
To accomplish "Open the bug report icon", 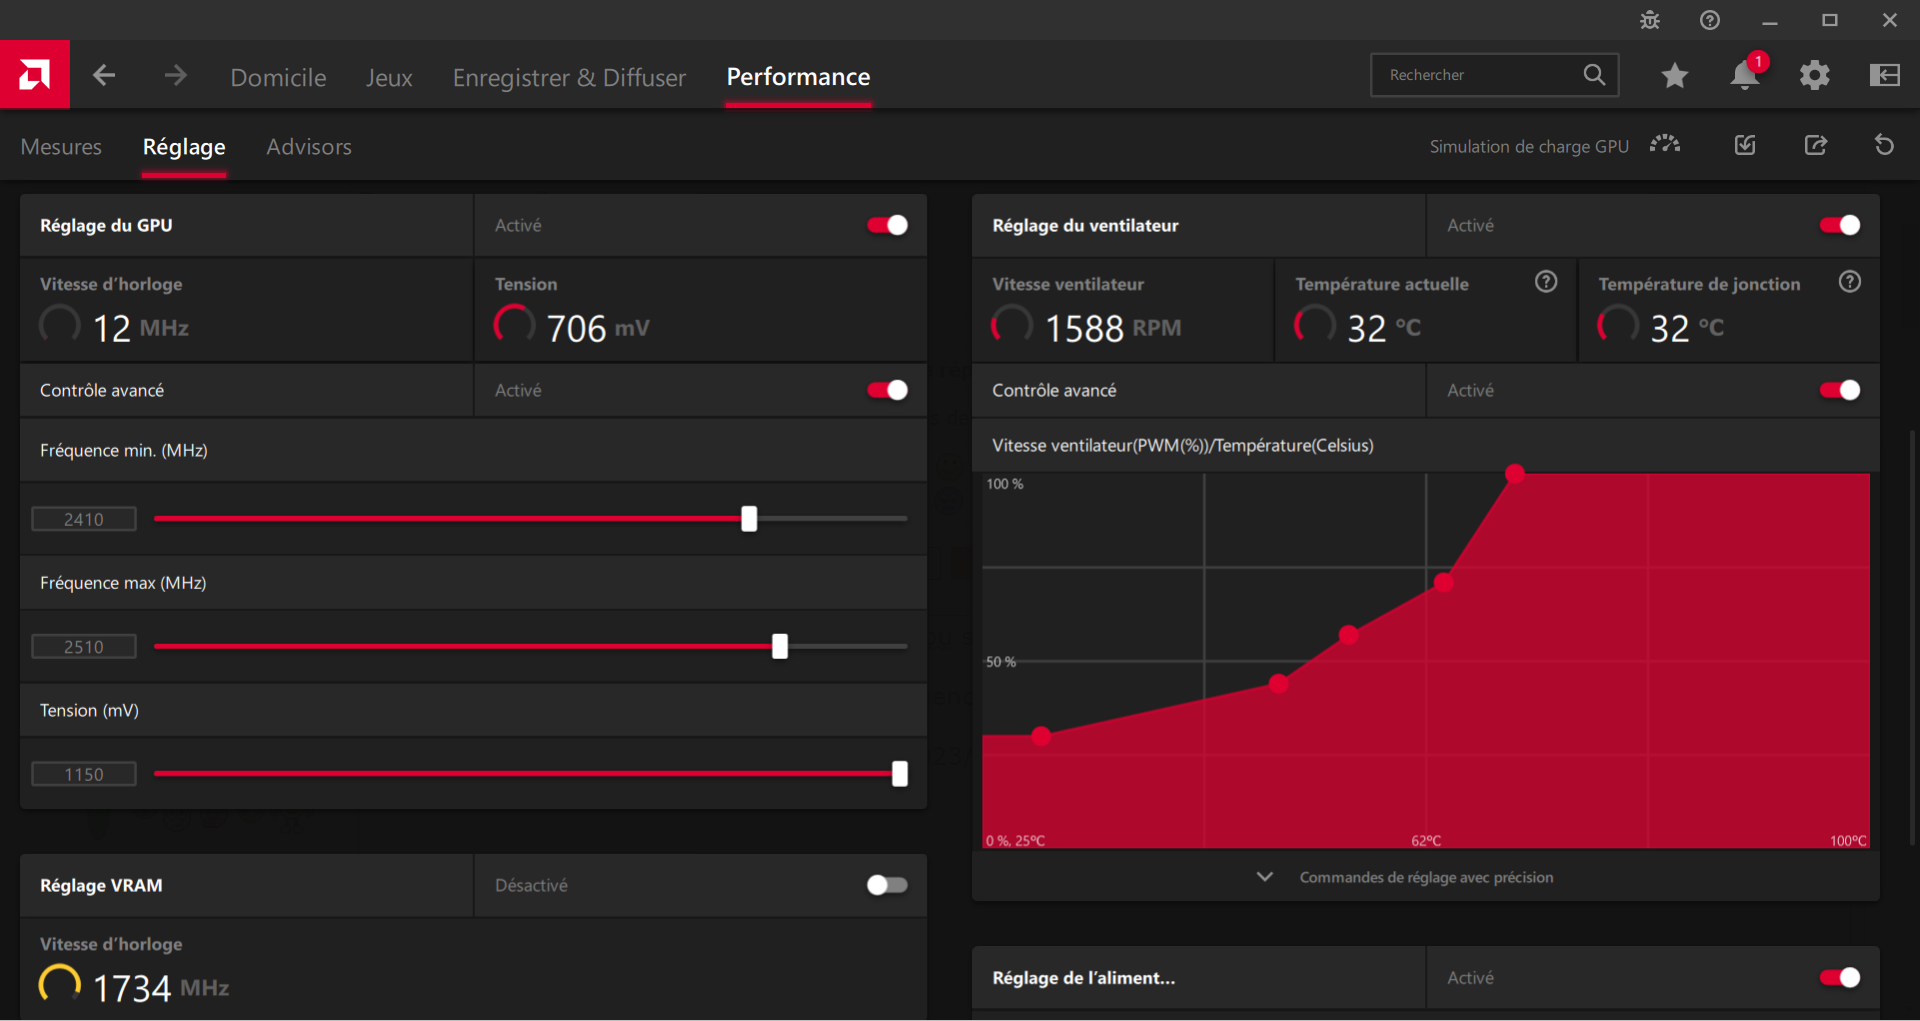I will point(1650,20).
